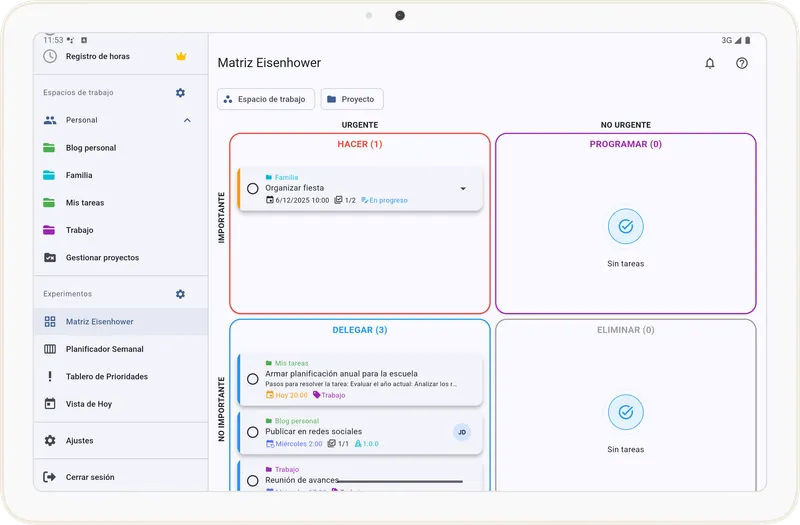
Task: Click the premium crown icon by Registro de horas
Action: [x=180, y=57]
